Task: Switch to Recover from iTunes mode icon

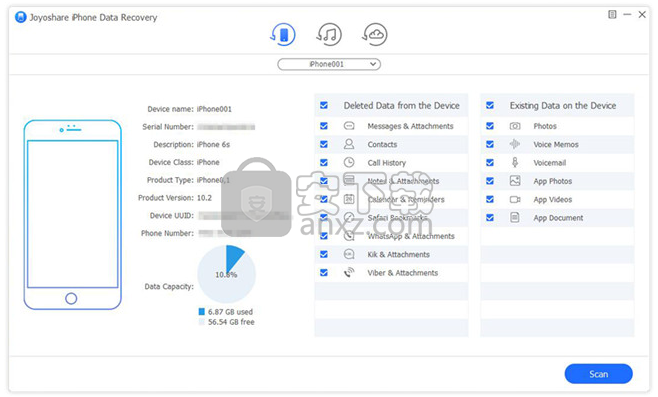Action: 329,34
